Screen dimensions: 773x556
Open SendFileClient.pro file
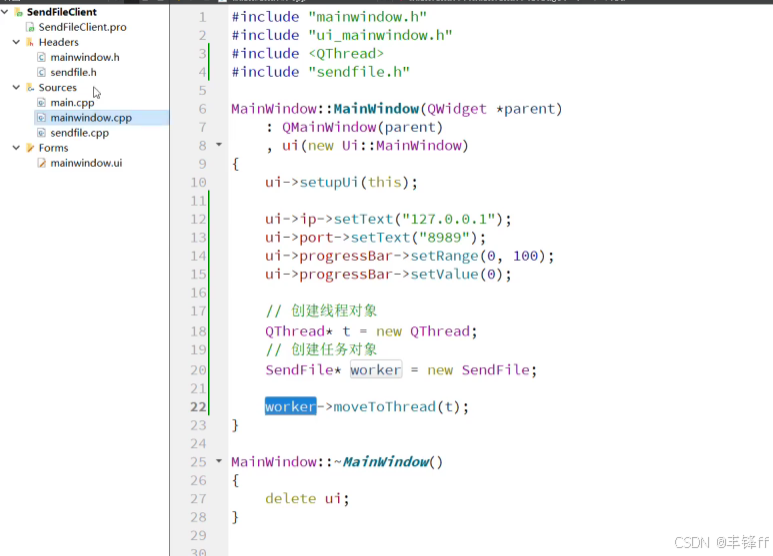point(82,27)
